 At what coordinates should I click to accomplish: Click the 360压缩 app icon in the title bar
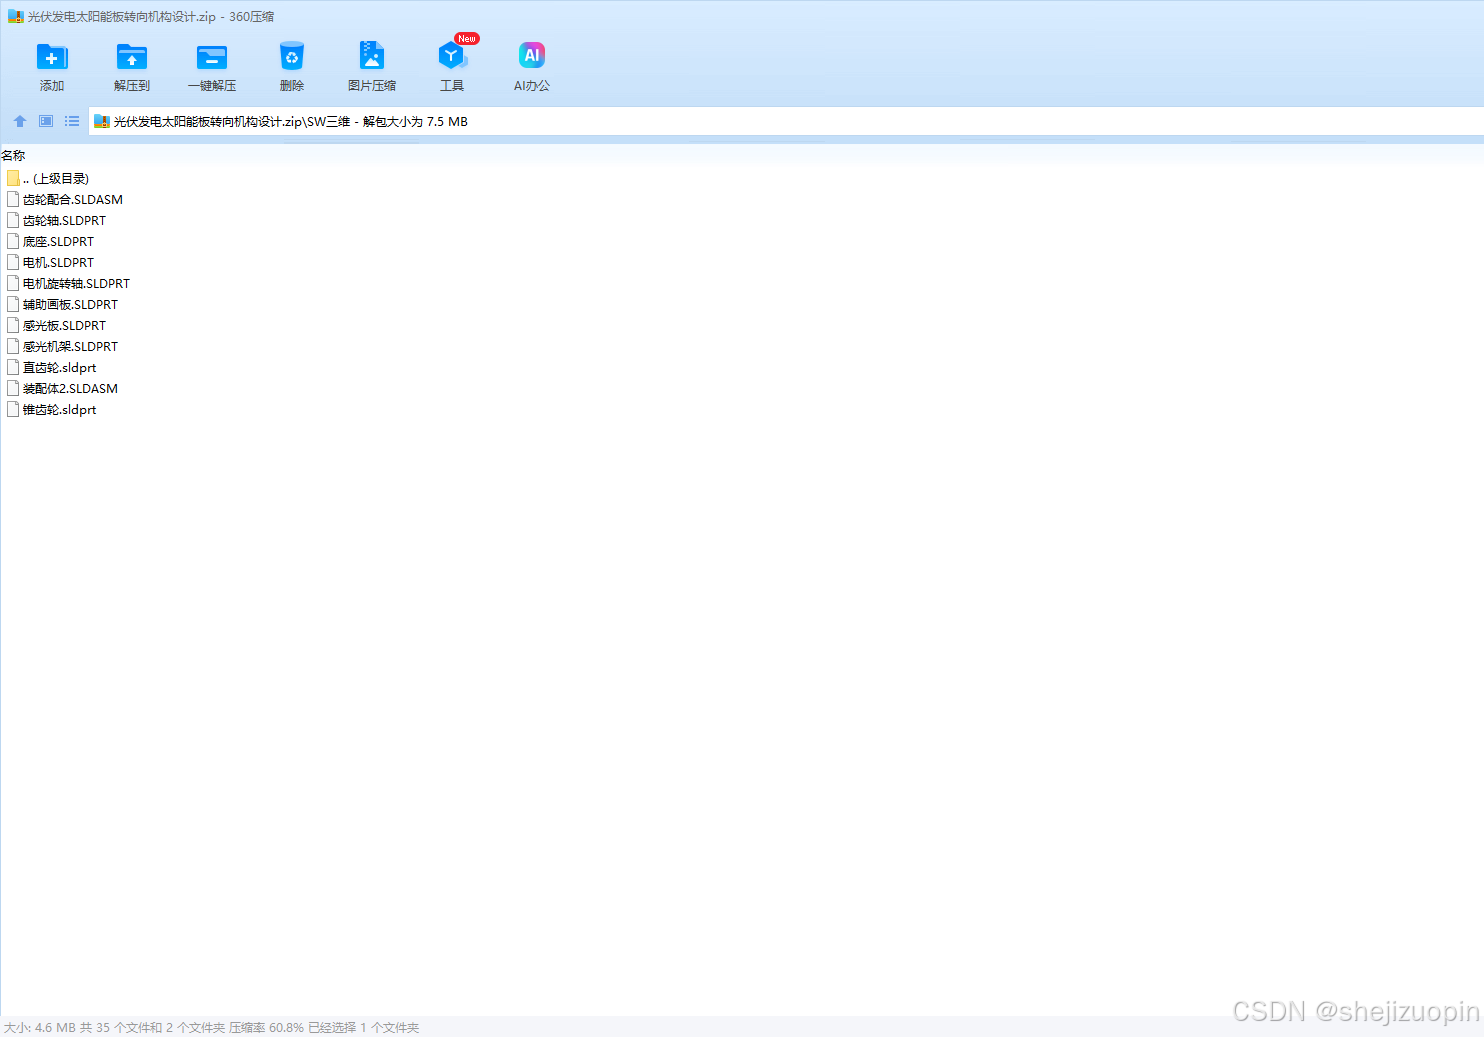pyautogui.click(x=15, y=17)
